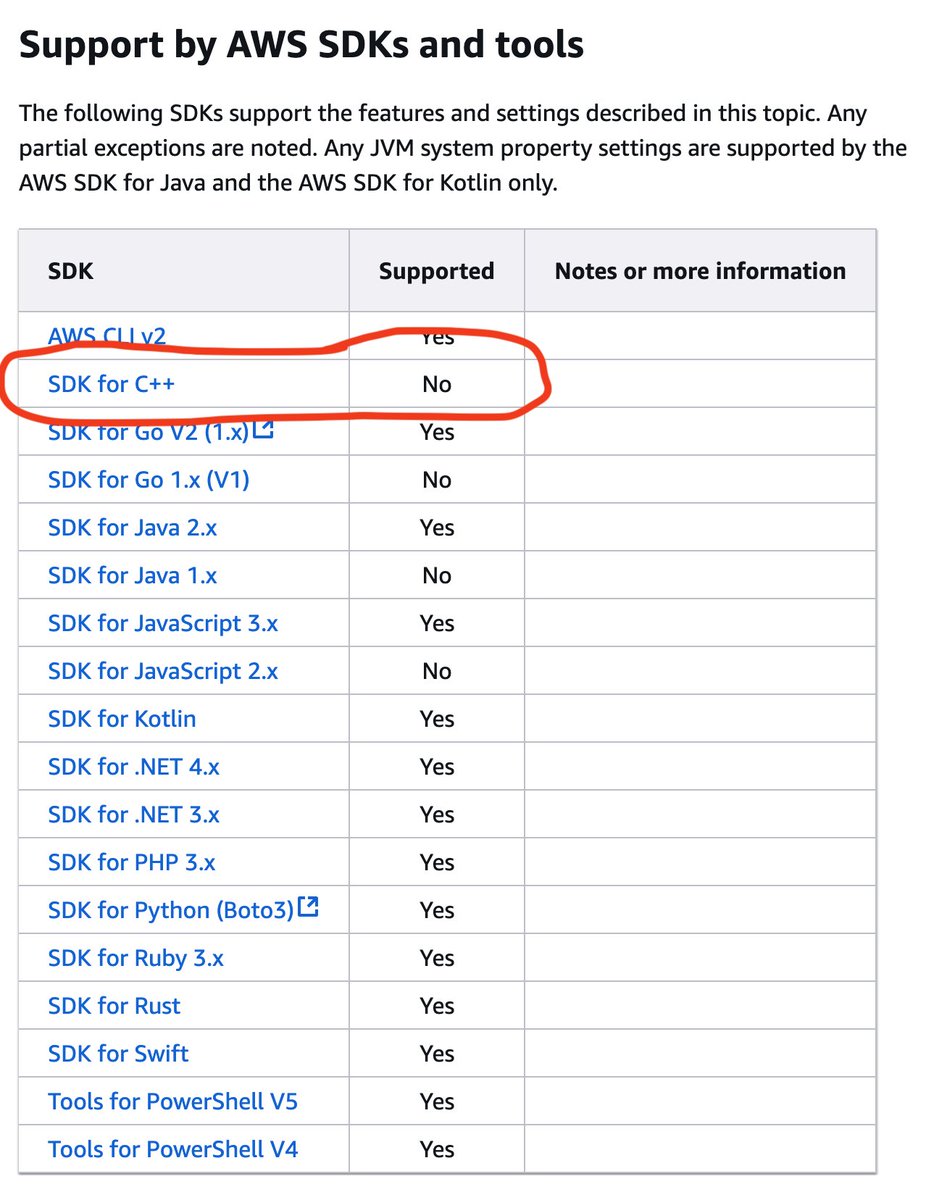This screenshot has width=926, height=1200.
Task: Click the Yes value for SDK for .NET 4.x
Action: pos(437,767)
